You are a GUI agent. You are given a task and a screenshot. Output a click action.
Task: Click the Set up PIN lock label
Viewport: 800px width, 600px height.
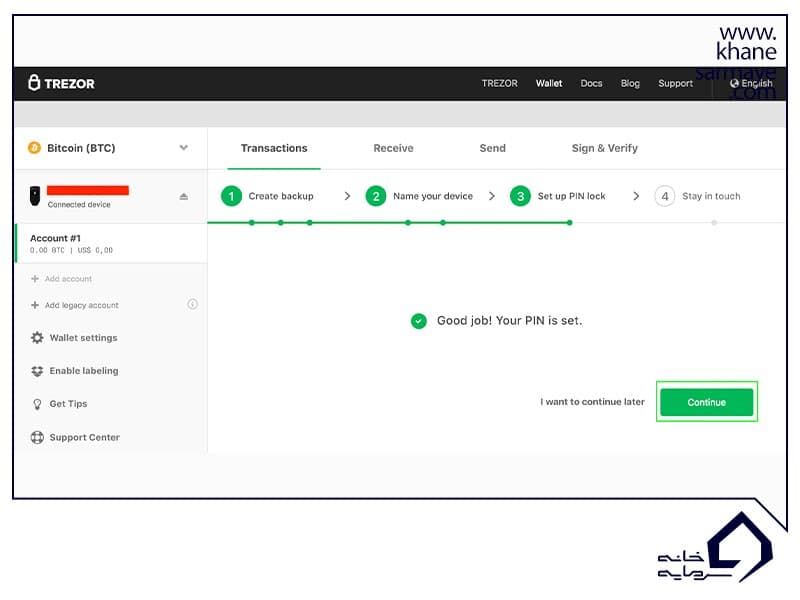571,196
